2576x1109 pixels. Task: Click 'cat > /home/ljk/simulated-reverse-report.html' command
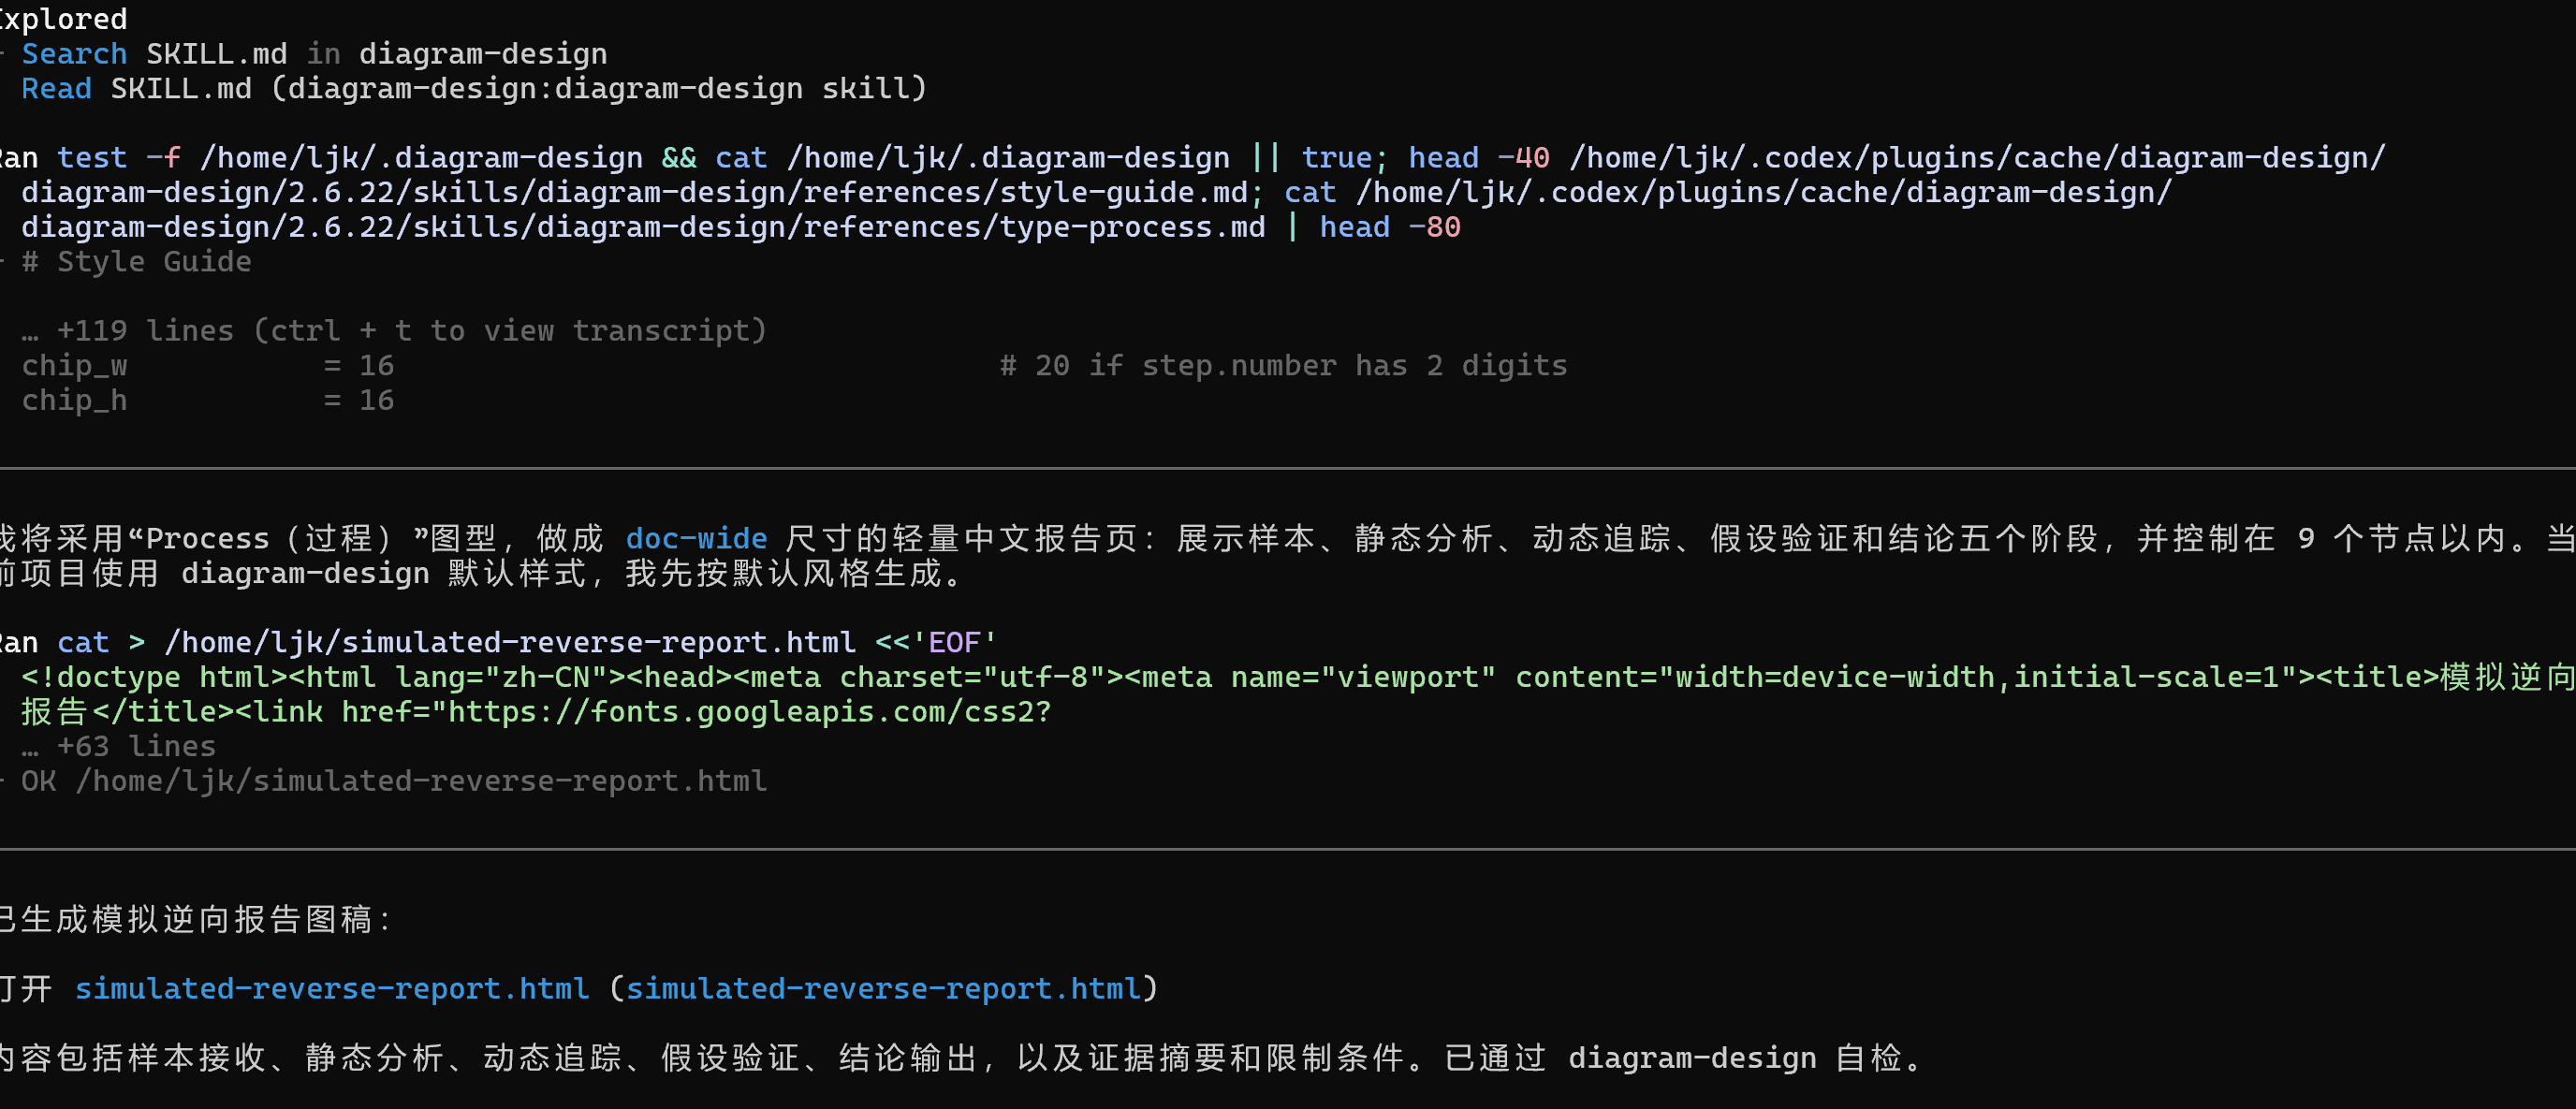[456, 643]
